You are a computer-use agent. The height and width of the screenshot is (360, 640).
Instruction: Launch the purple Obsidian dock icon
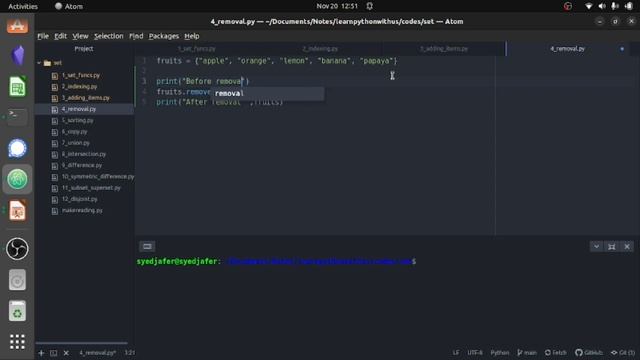tap(17, 55)
